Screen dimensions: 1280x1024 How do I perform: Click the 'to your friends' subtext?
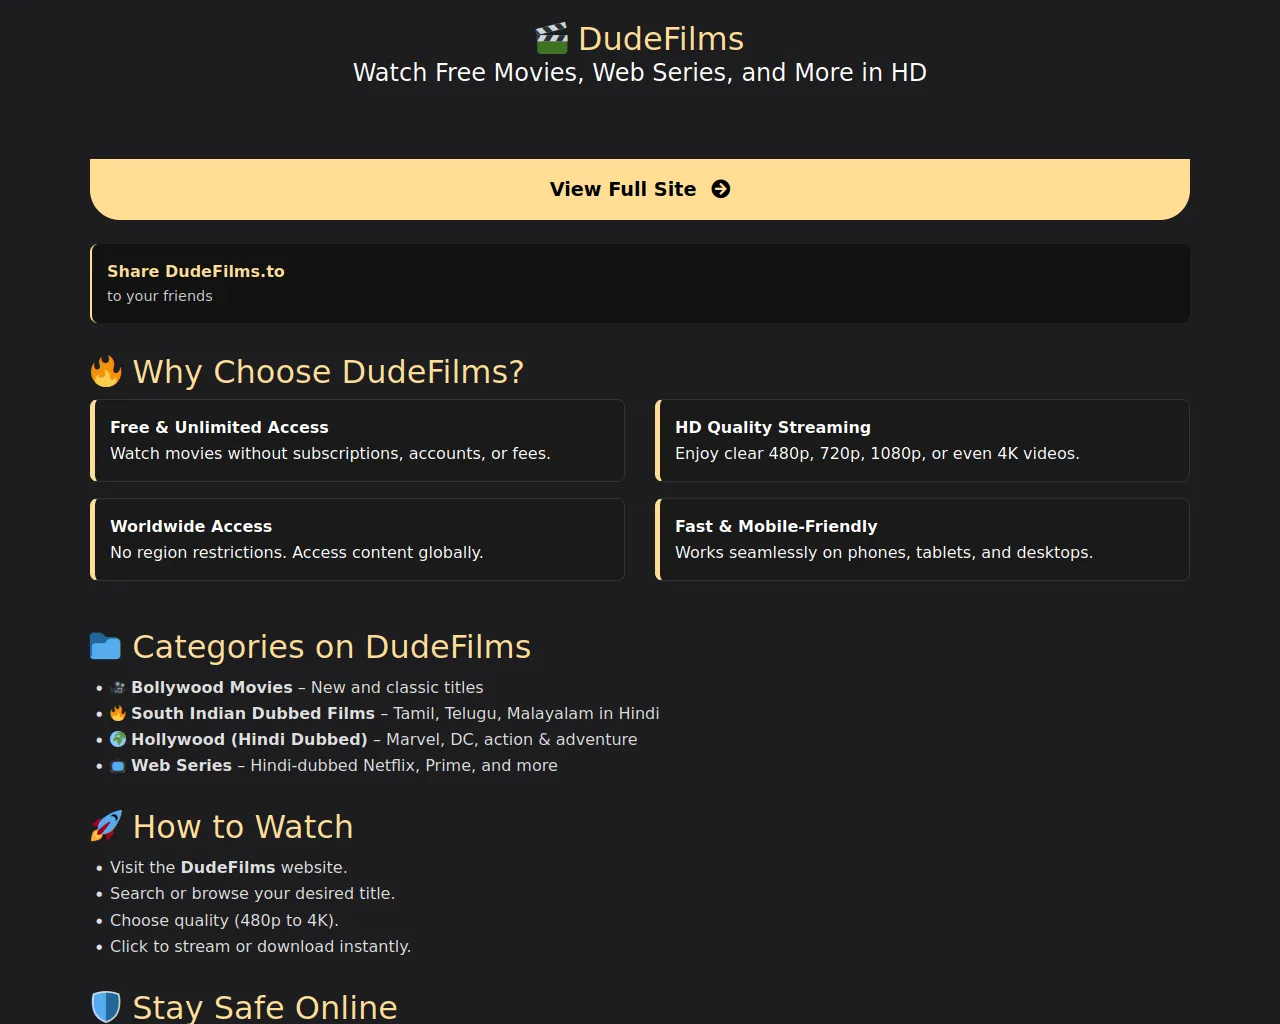[160, 296]
